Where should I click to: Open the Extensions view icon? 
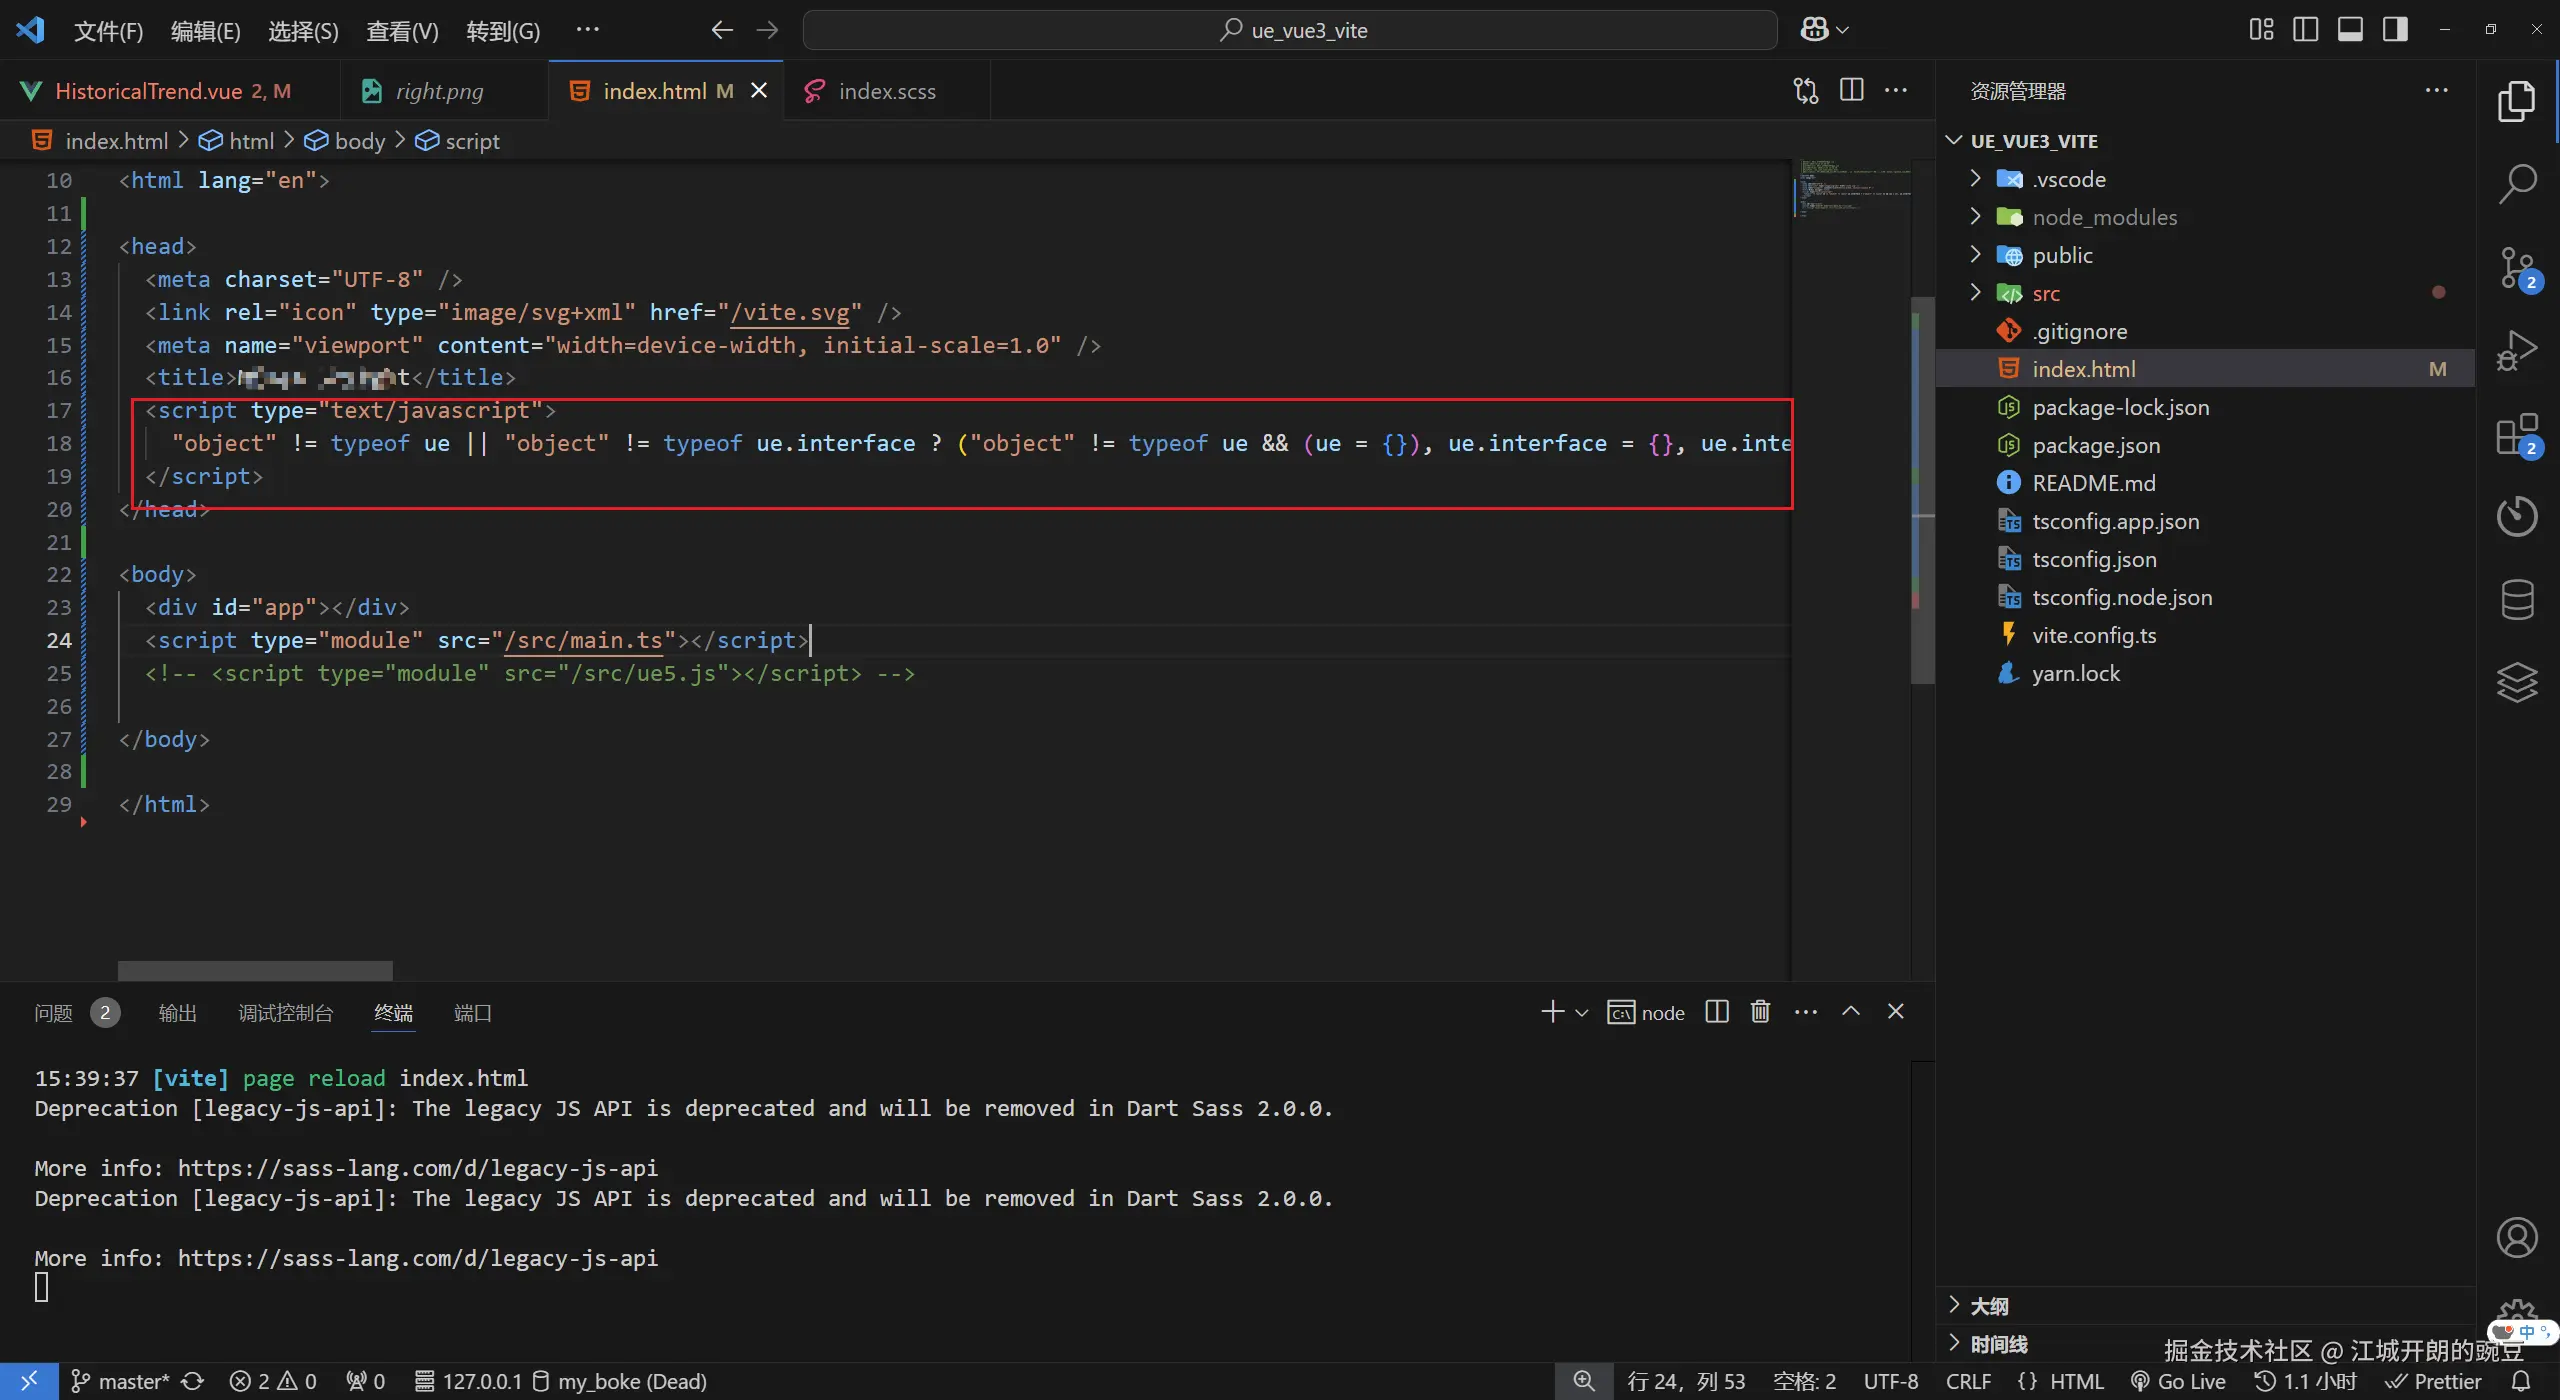pyautogui.click(x=2516, y=435)
